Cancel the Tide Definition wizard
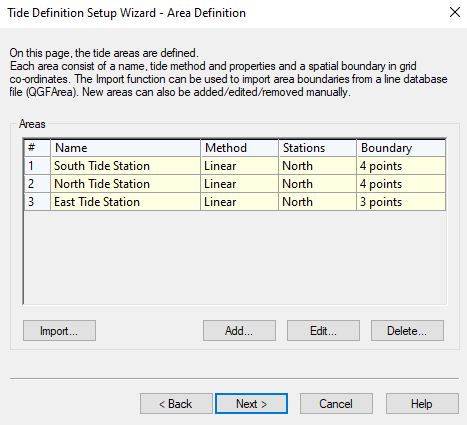This screenshot has width=467, height=425. [336, 404]
